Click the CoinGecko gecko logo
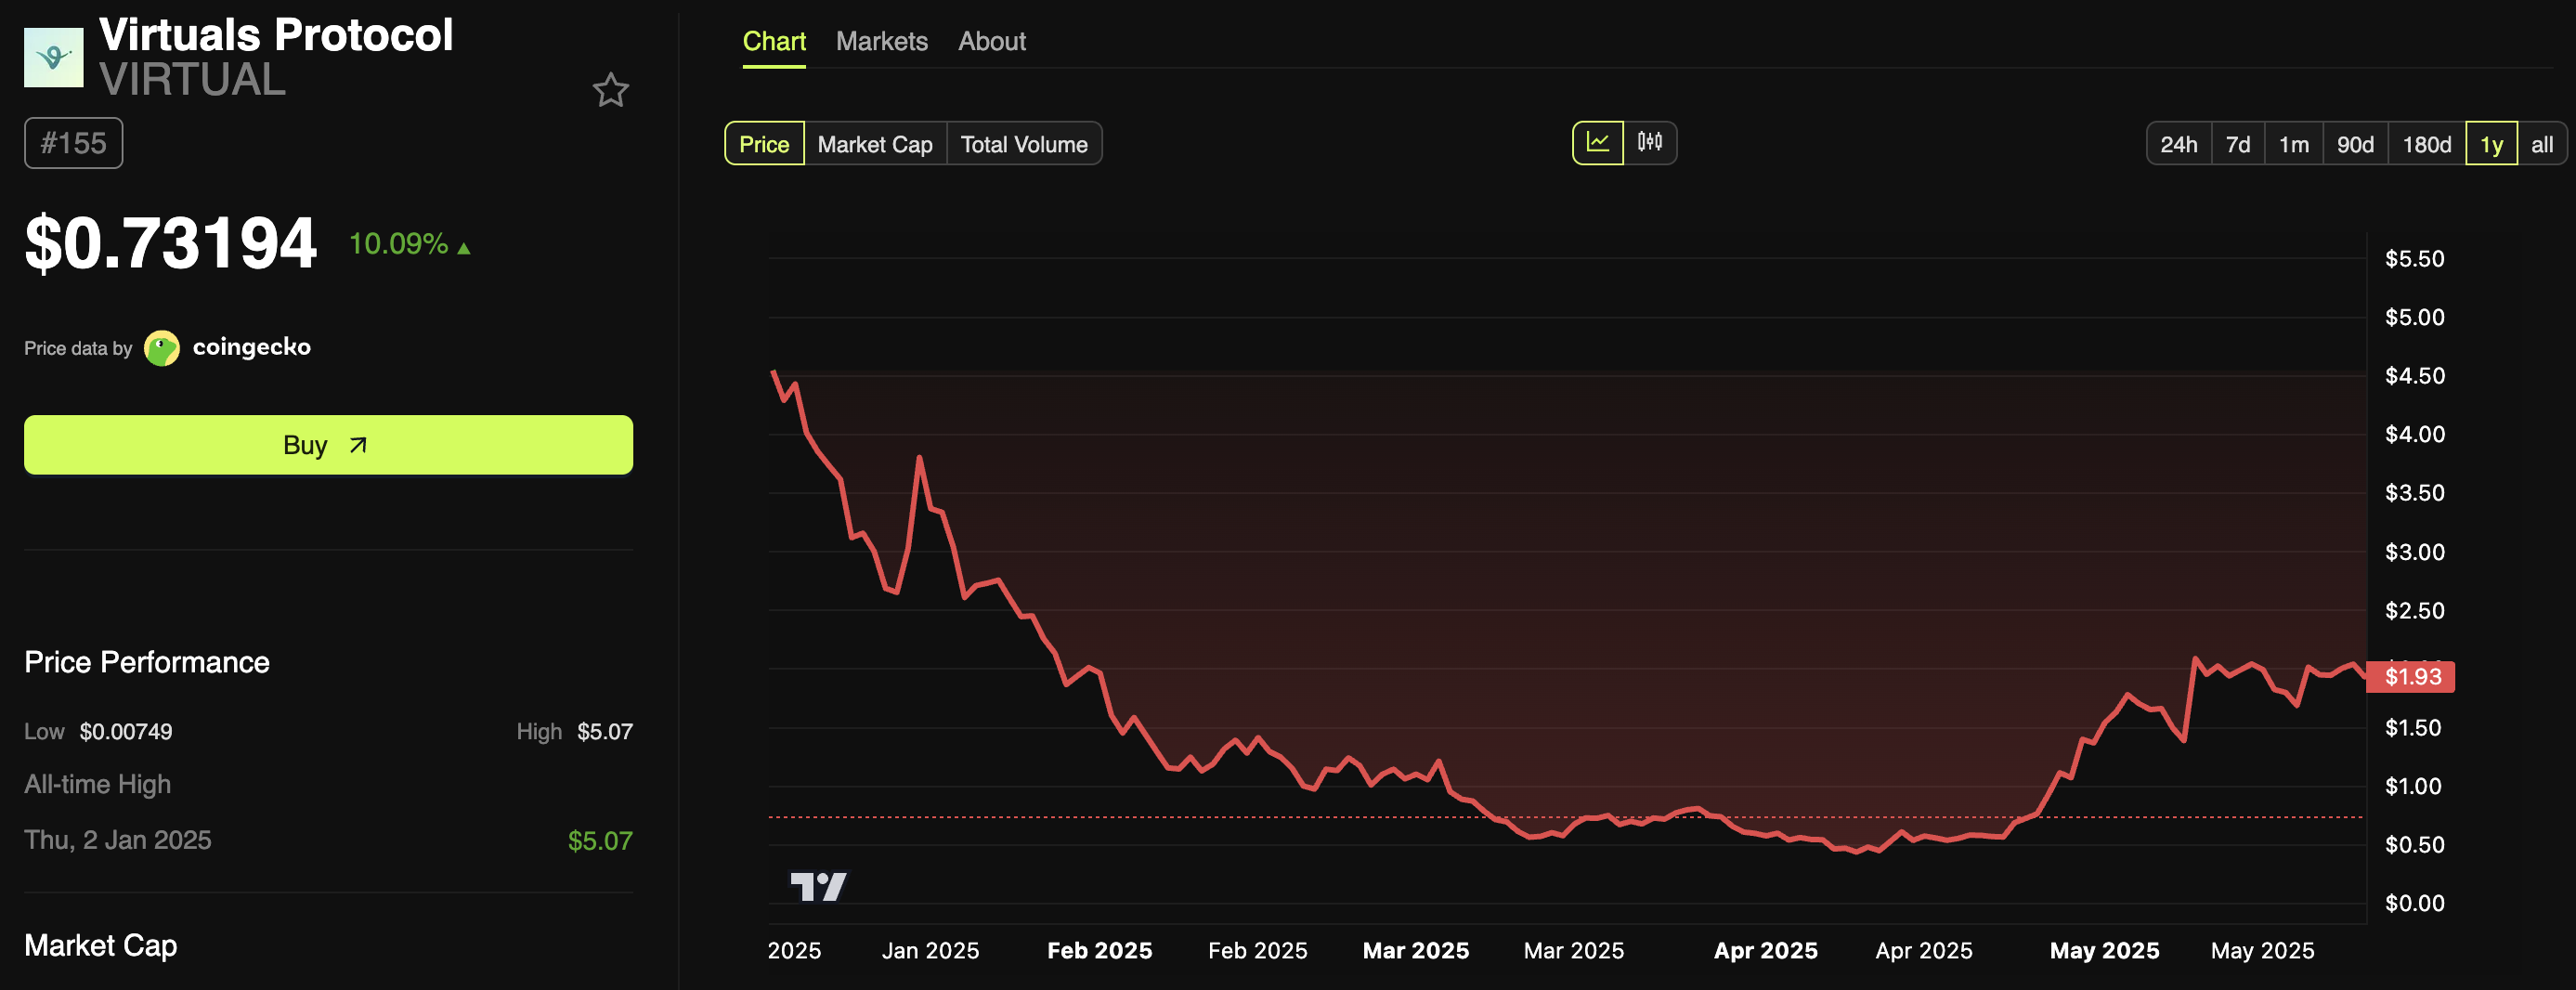This screenshot has height=990, width=2576. pos(162,348)
